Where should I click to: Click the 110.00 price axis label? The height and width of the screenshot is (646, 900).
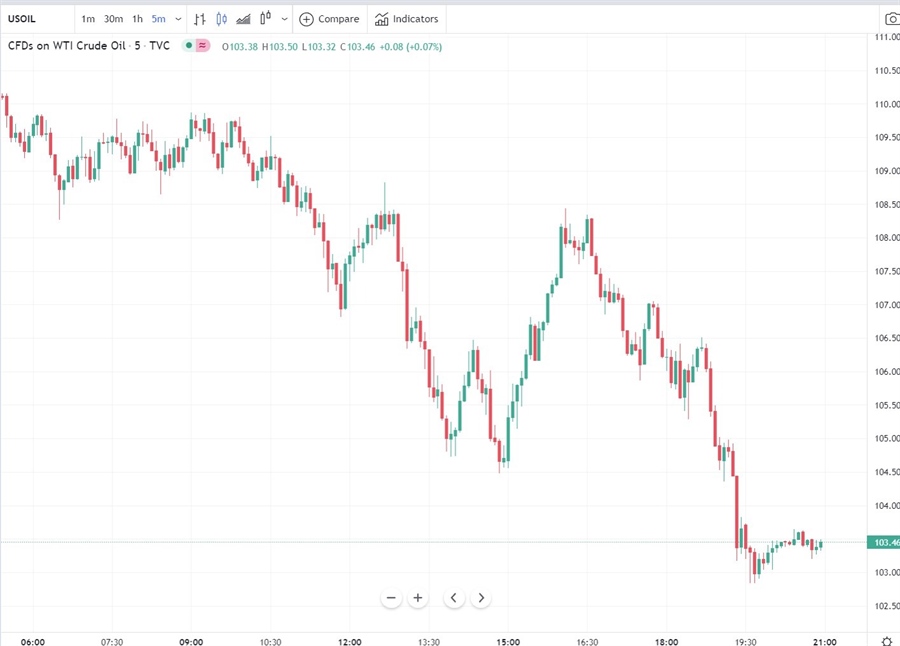pos(887,104)
